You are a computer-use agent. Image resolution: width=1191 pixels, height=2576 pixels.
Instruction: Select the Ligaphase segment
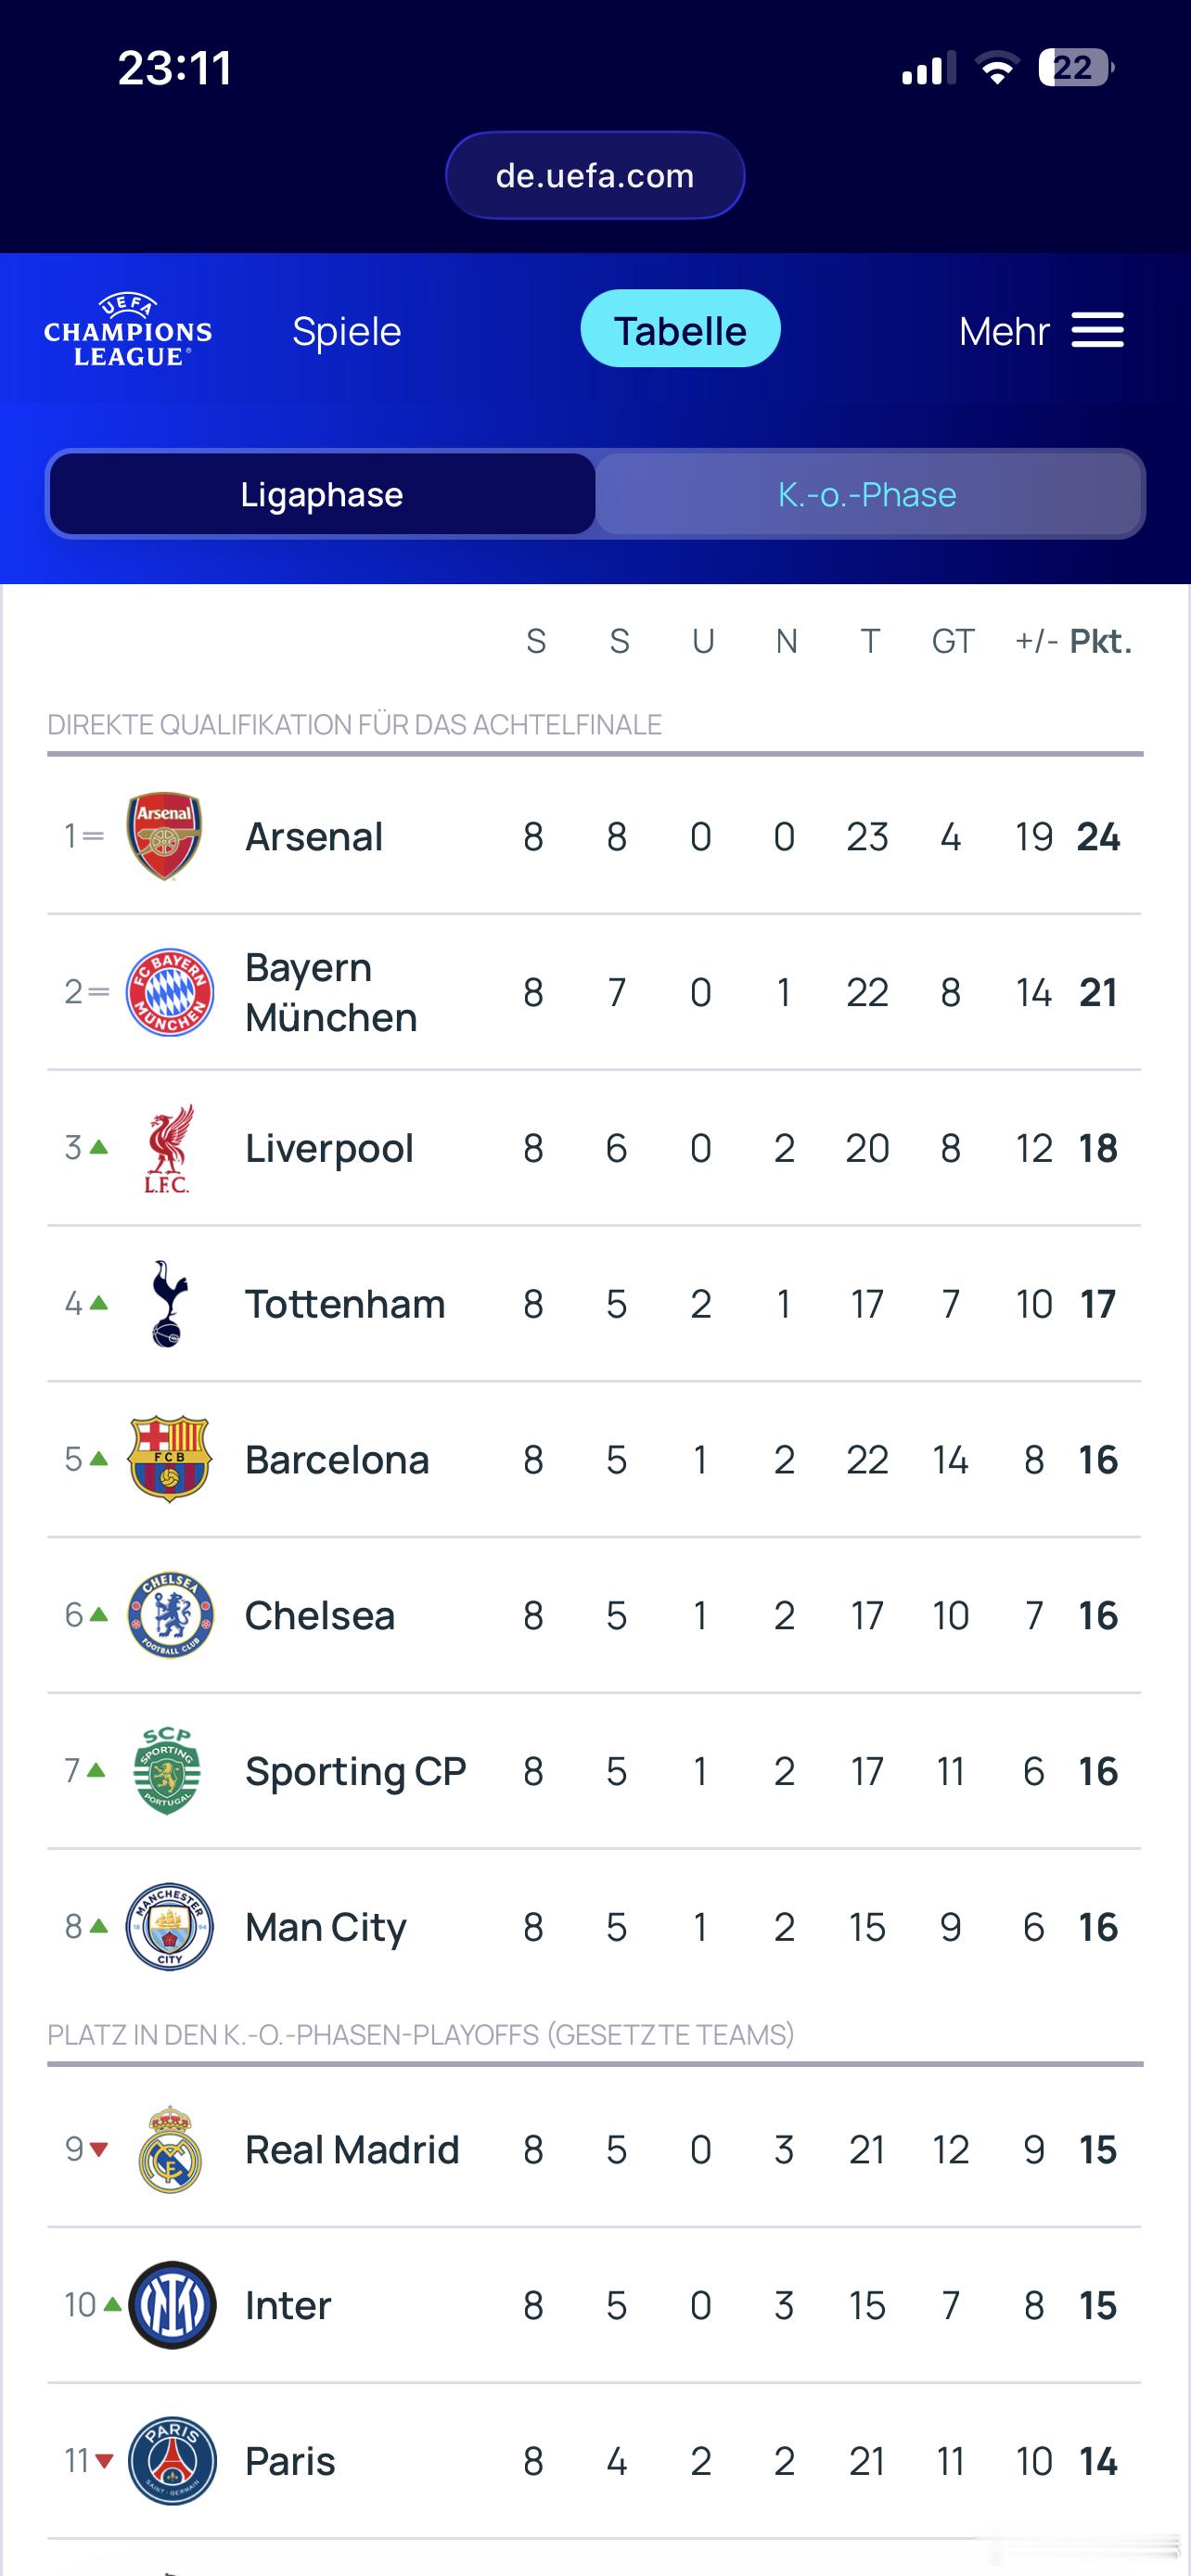[322, 494]
